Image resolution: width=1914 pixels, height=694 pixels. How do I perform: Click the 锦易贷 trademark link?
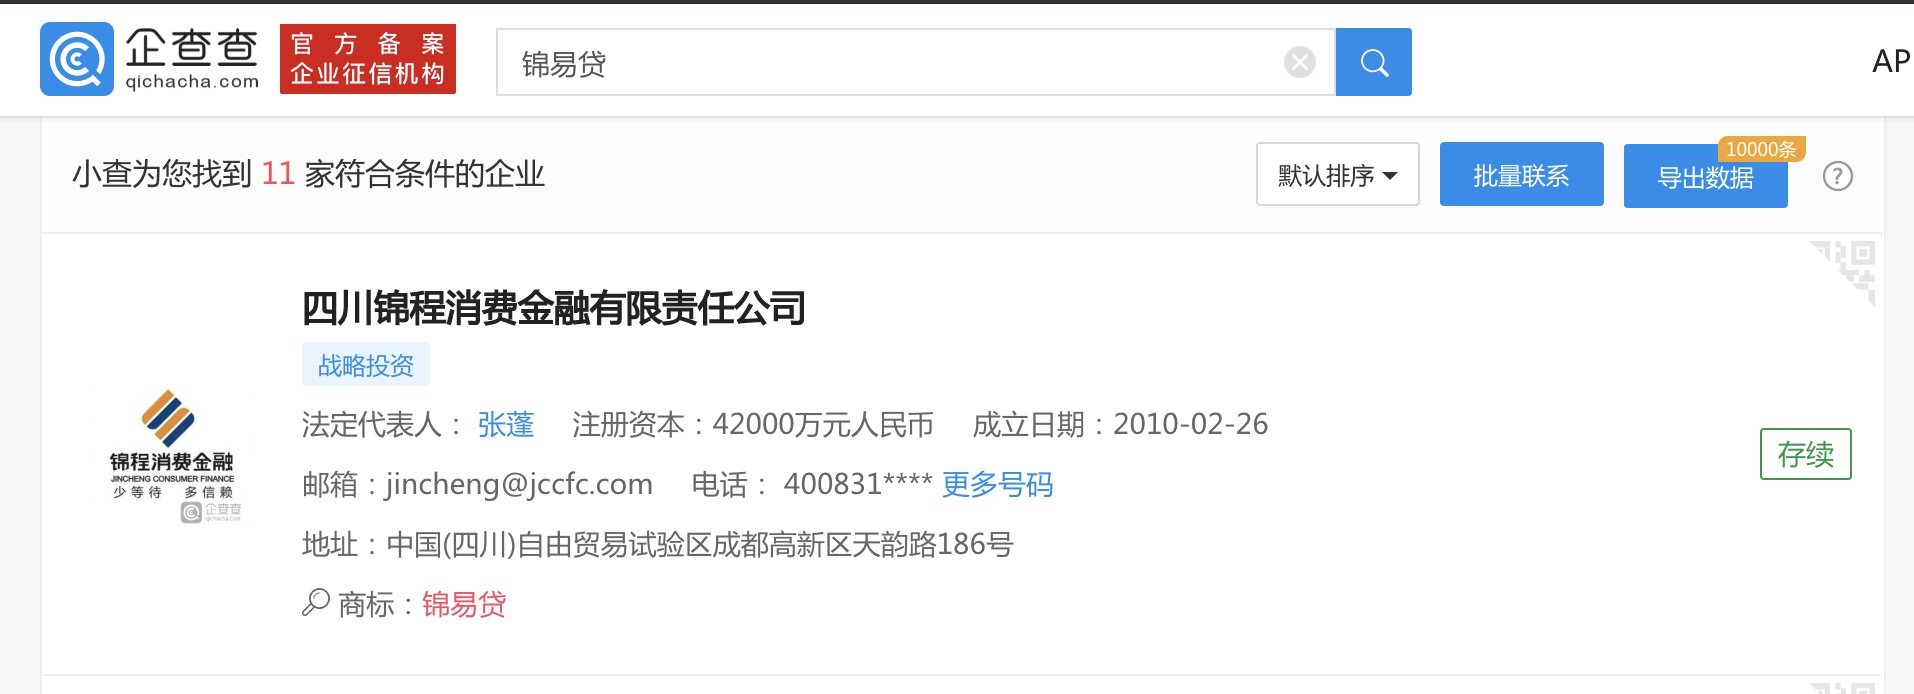(464, 604)
